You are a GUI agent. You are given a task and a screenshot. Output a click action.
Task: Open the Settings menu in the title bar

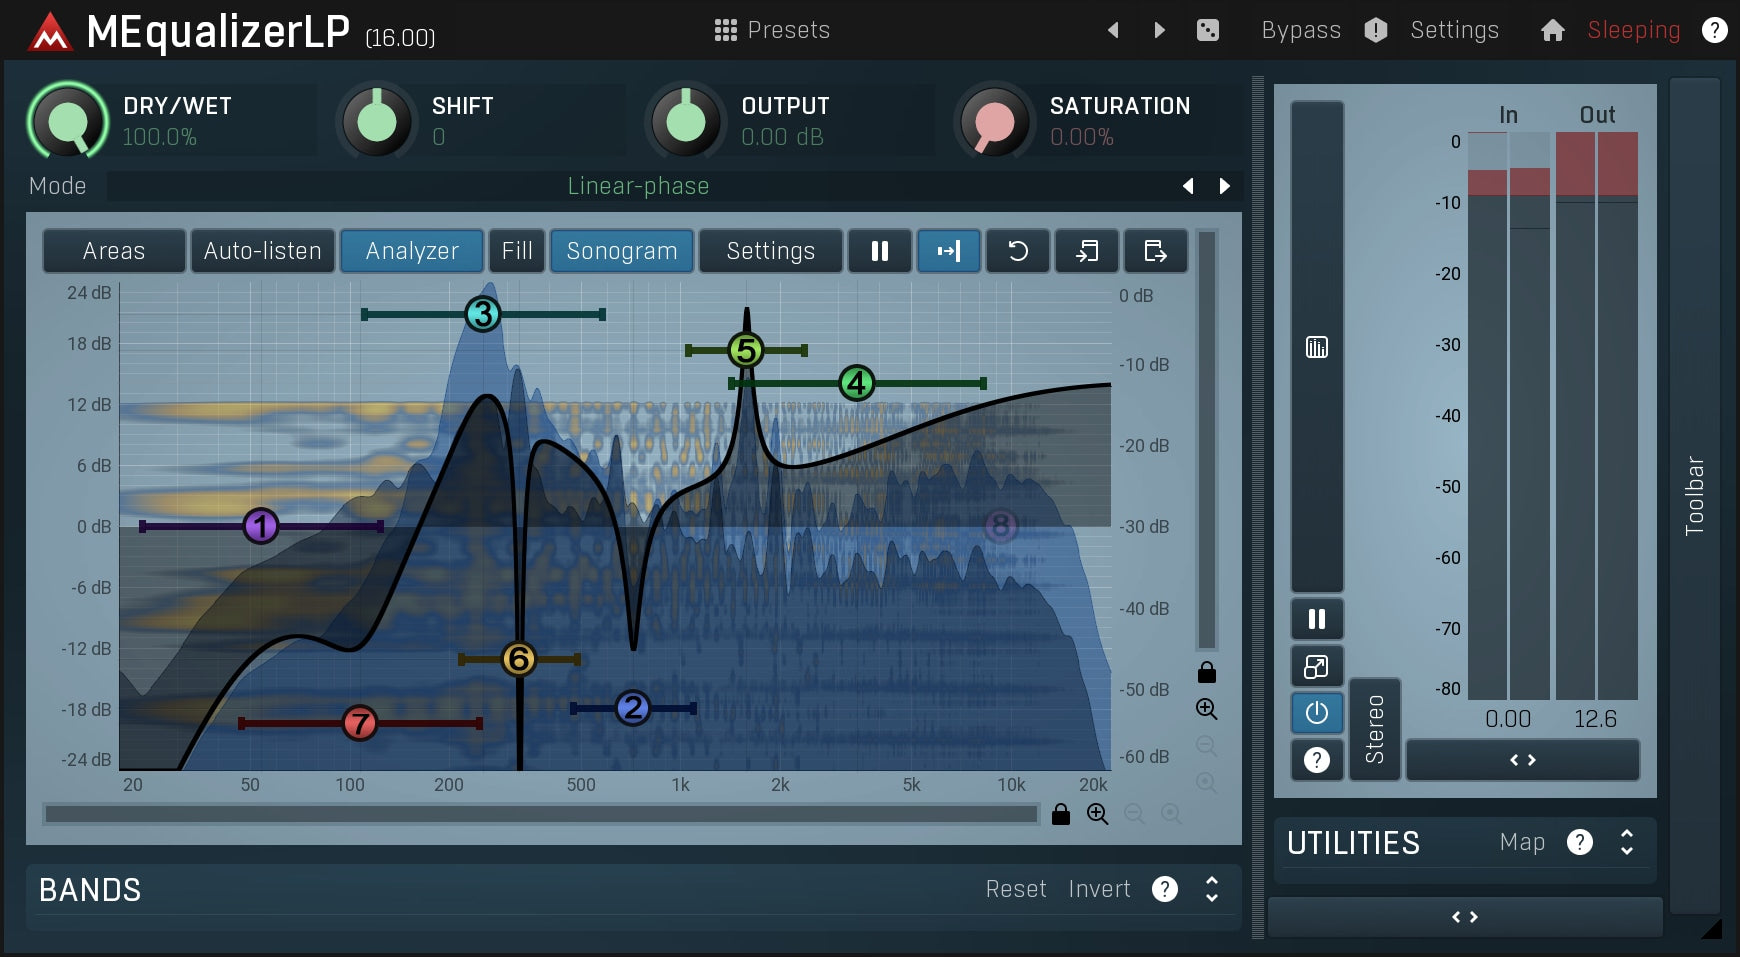point(1454,29)
